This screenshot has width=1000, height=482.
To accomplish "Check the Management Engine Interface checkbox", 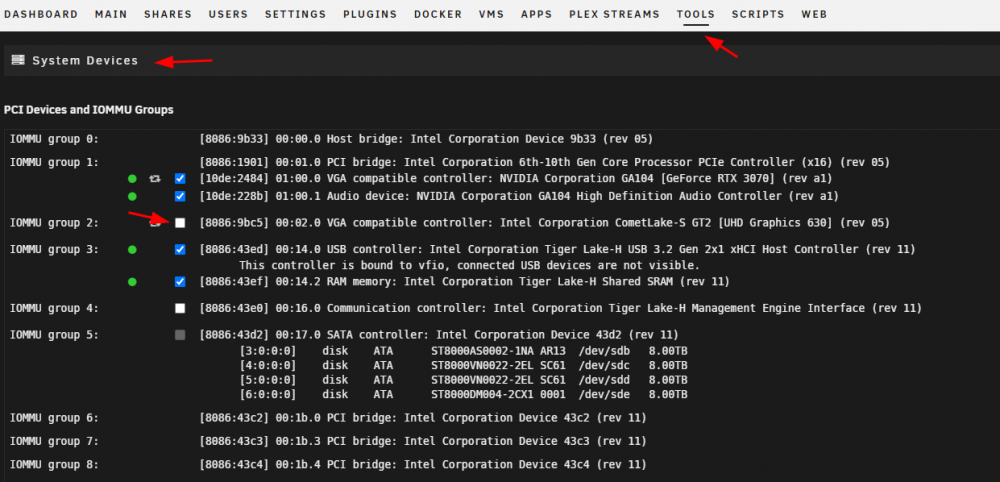I will (180, 308).
